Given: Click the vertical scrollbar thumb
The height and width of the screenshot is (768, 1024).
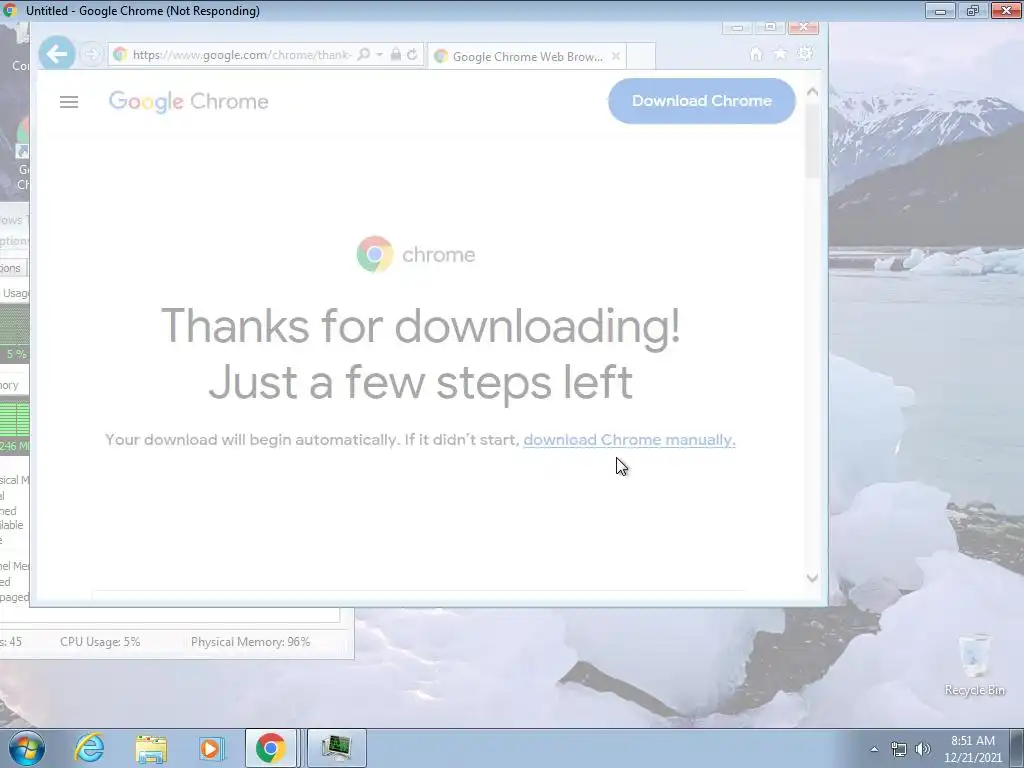Looking at the screenshot, I should [812, 140].
